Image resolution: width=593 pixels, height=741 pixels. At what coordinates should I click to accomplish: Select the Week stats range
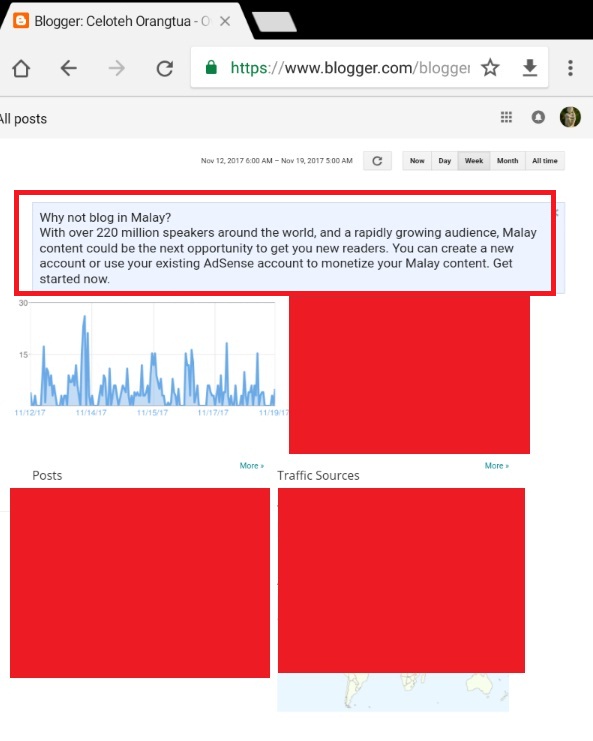[x=474, y=161]
